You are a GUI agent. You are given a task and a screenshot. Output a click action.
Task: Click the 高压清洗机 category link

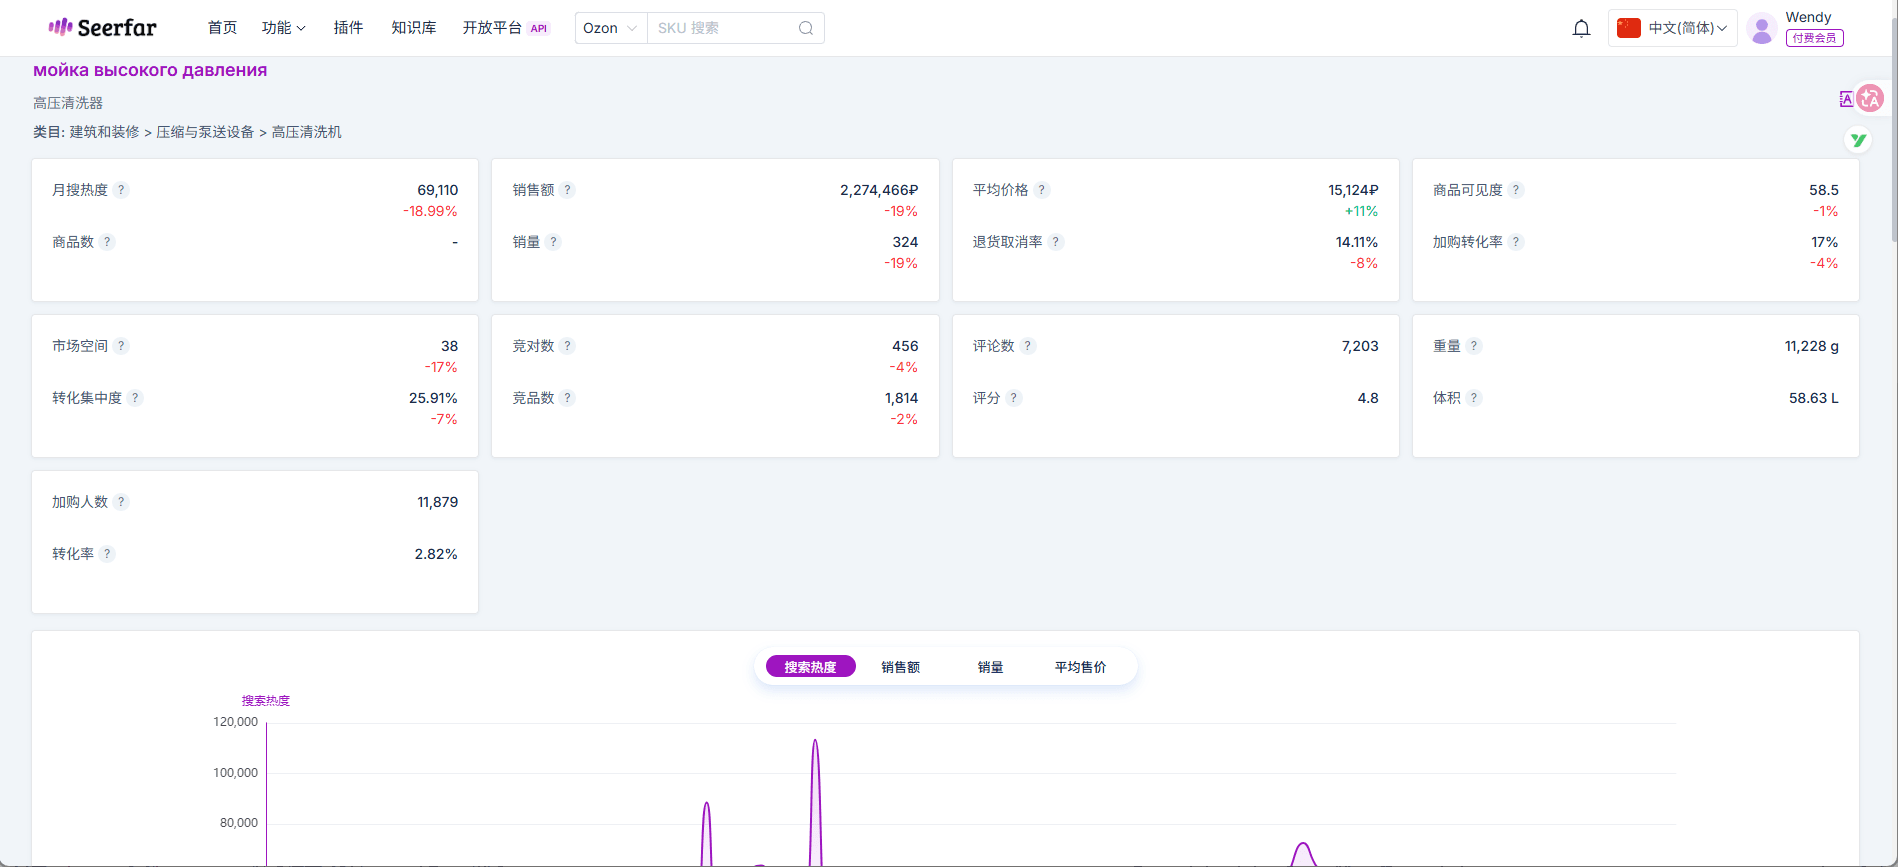(x=306, y=132)
